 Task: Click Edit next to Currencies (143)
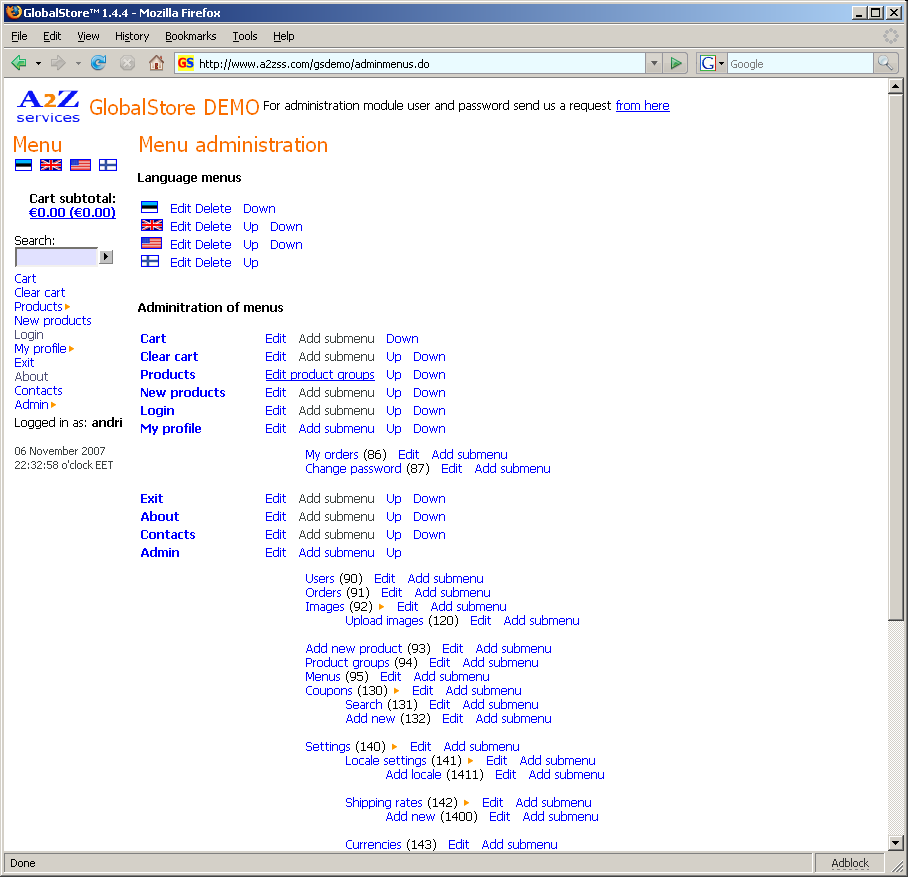click(459, 845)
